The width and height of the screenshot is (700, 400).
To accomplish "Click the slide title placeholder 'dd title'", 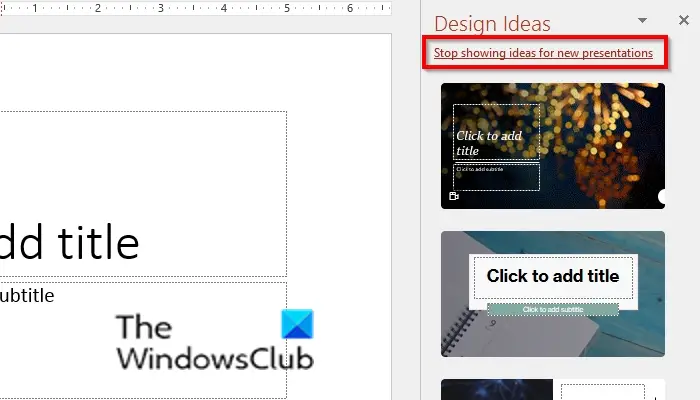I will tap(69, 243).
